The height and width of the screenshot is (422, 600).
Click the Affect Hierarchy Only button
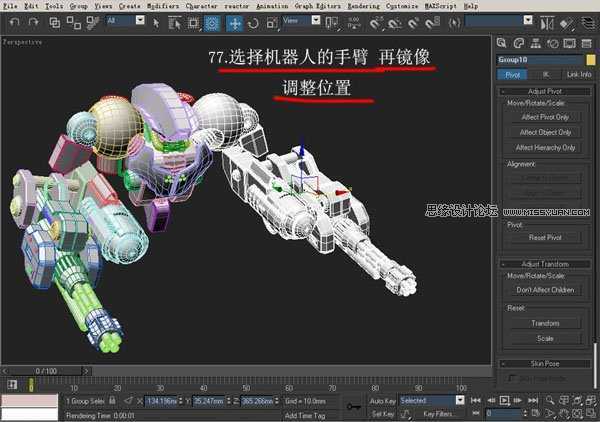tap(545, 148)
